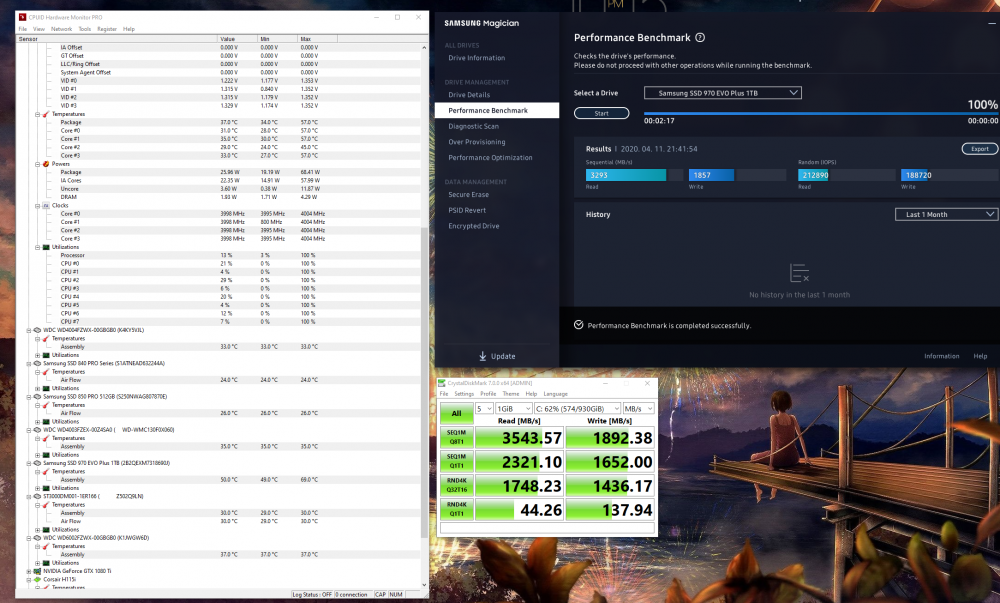
Task: Collapse the WDC WD4004FZWX drive node
Action: click(29, 330)
